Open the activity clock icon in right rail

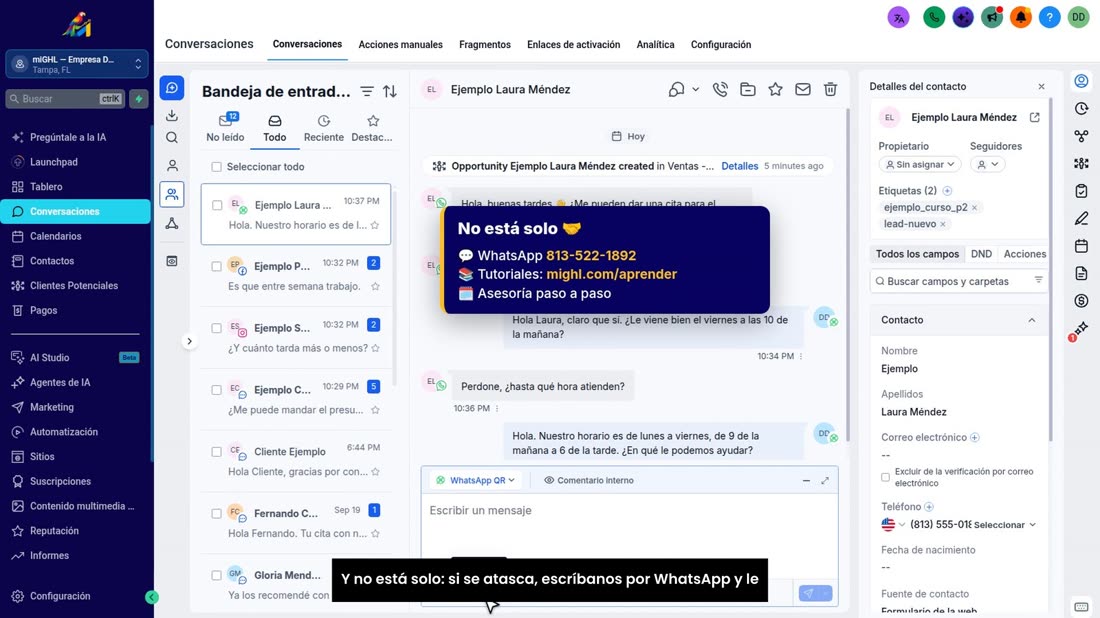point(1081,109)
